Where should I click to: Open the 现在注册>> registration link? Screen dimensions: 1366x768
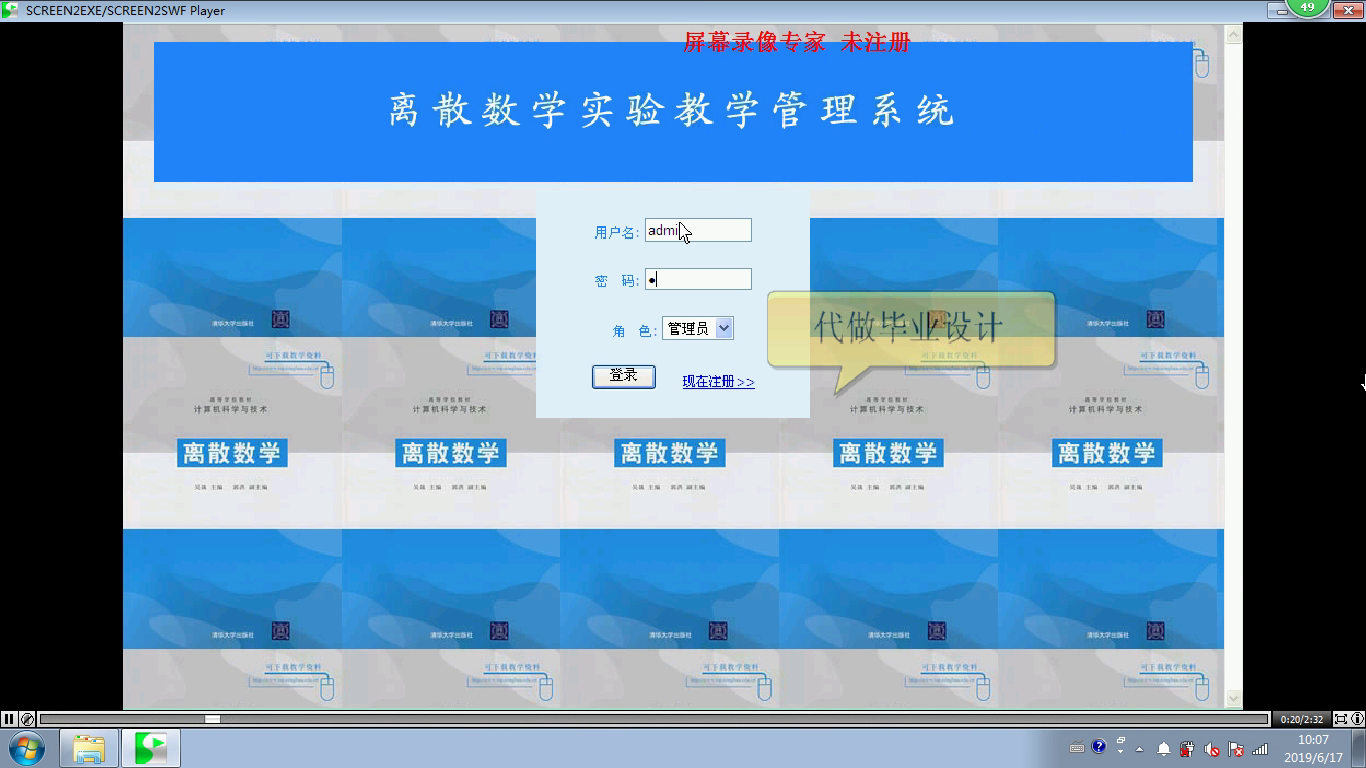pos(718,381)
